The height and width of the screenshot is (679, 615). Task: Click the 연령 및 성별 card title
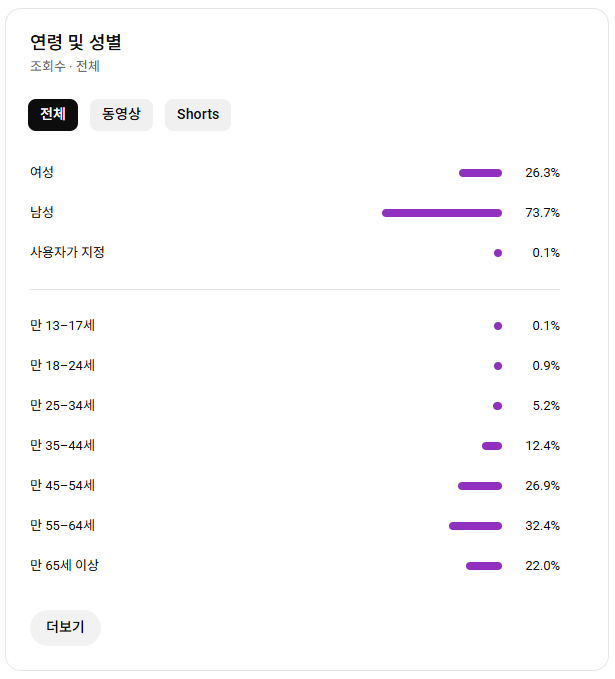(x=76, y=42)
